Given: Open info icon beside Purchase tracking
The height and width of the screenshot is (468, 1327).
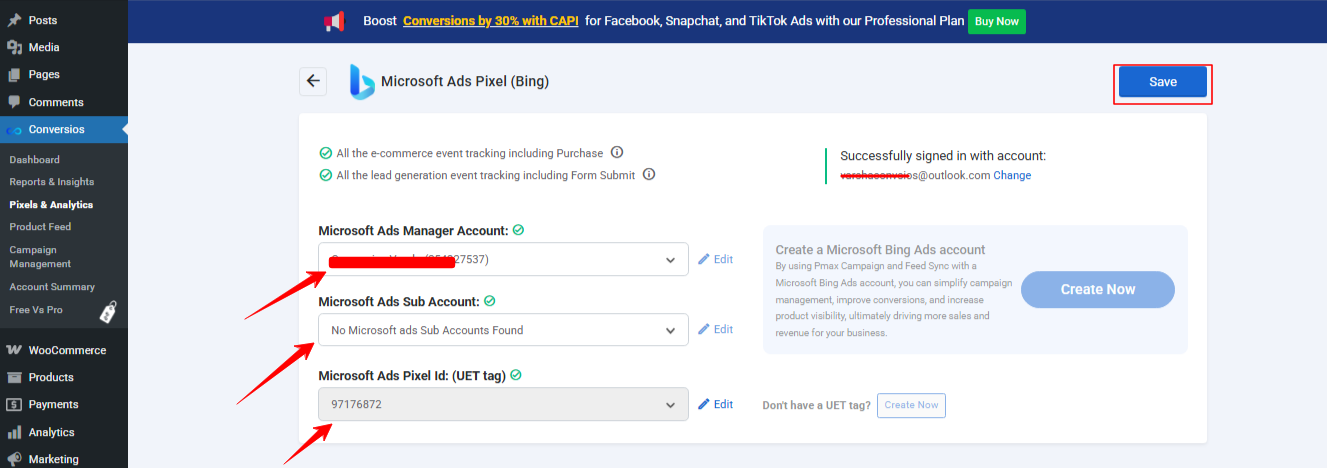Looking at the screenshot, I should [x=617, y=153].
